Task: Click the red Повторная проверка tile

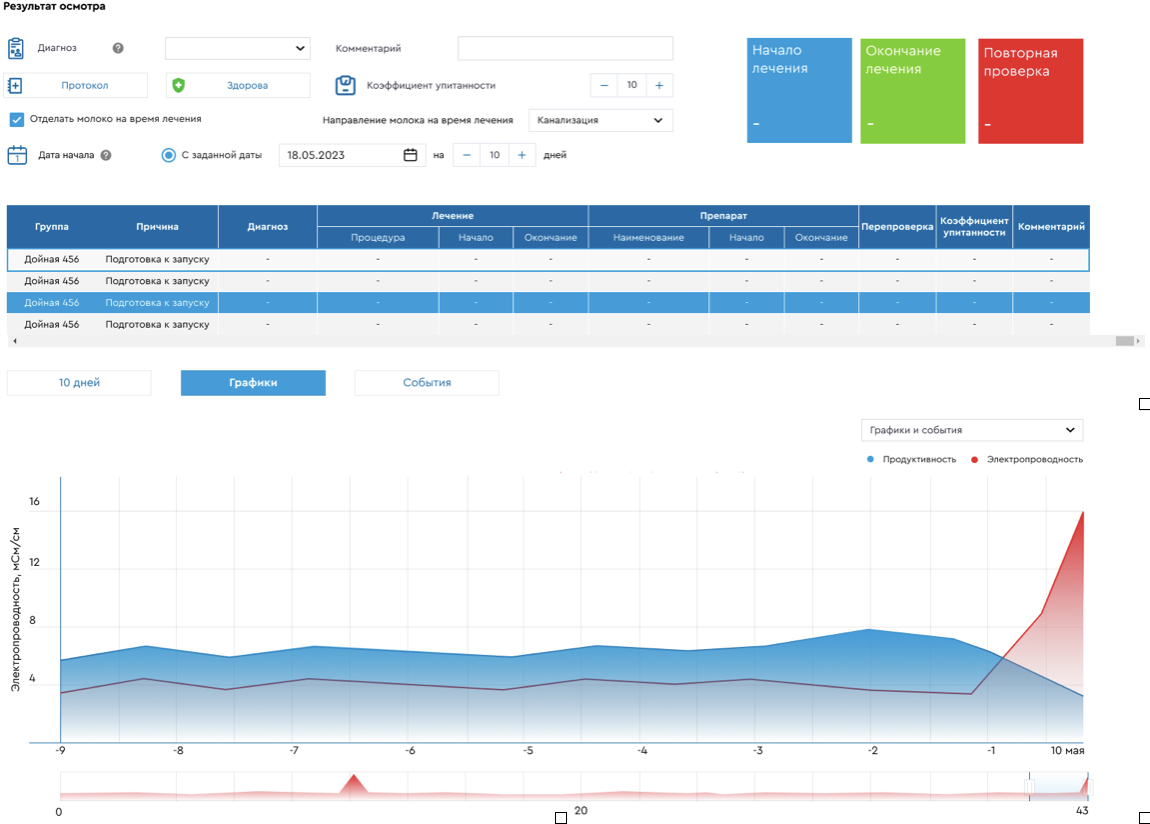Action: point(1030,91)
